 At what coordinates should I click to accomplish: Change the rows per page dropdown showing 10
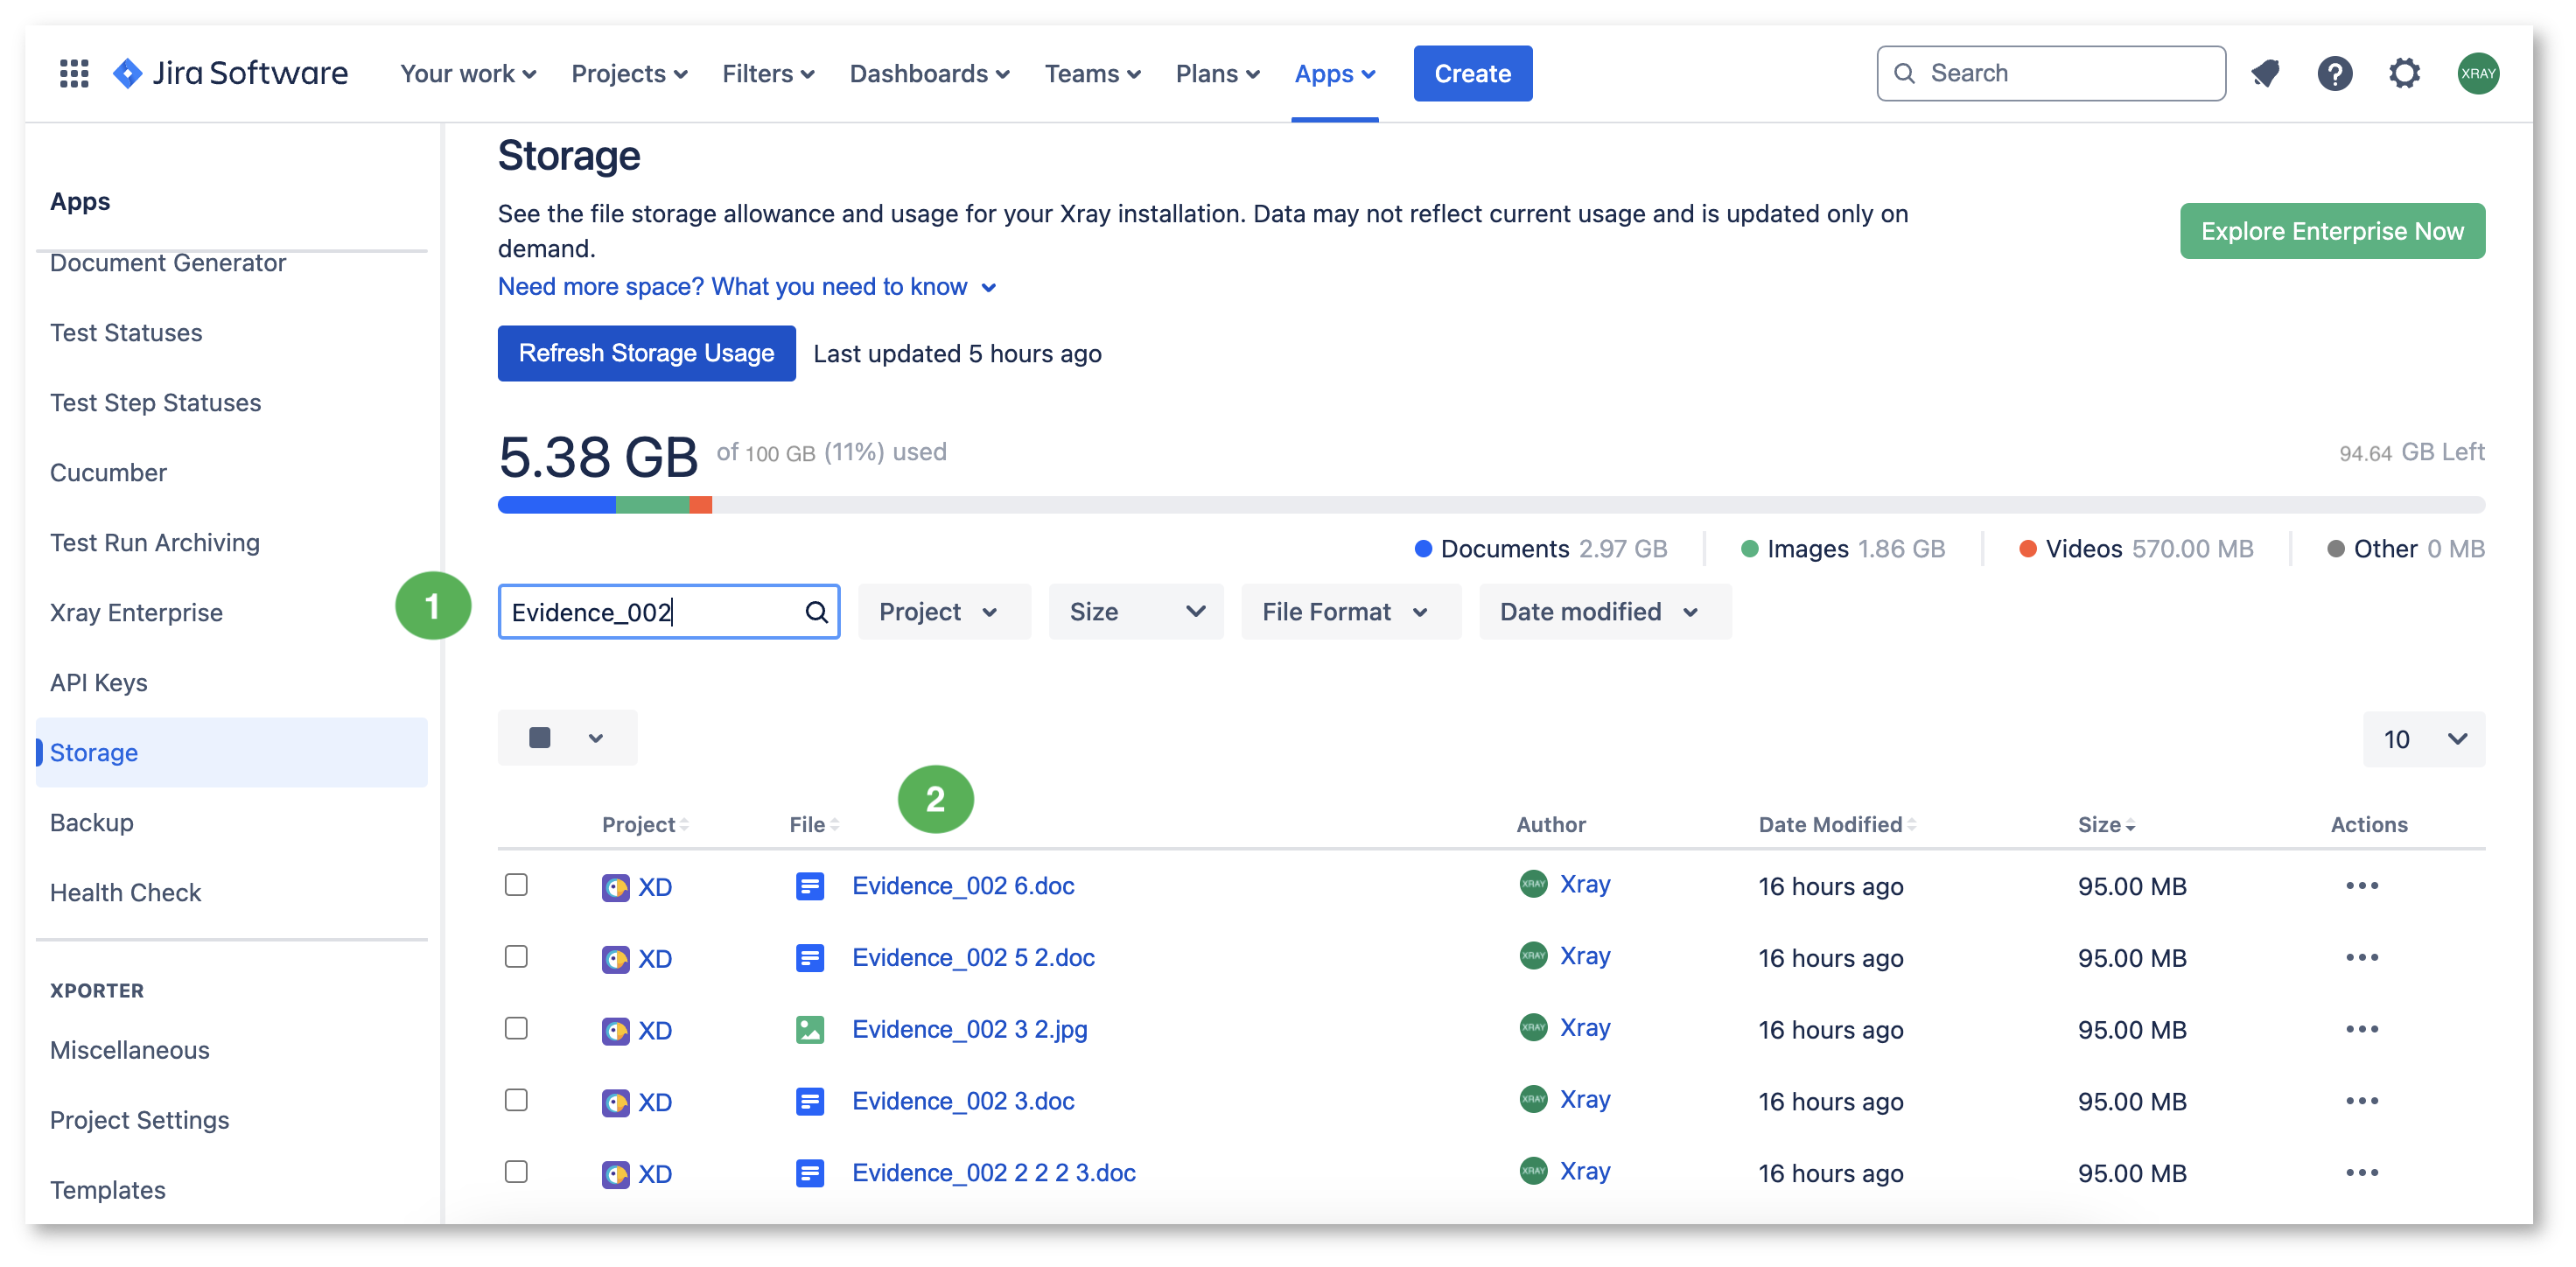tap(2424, 739)
